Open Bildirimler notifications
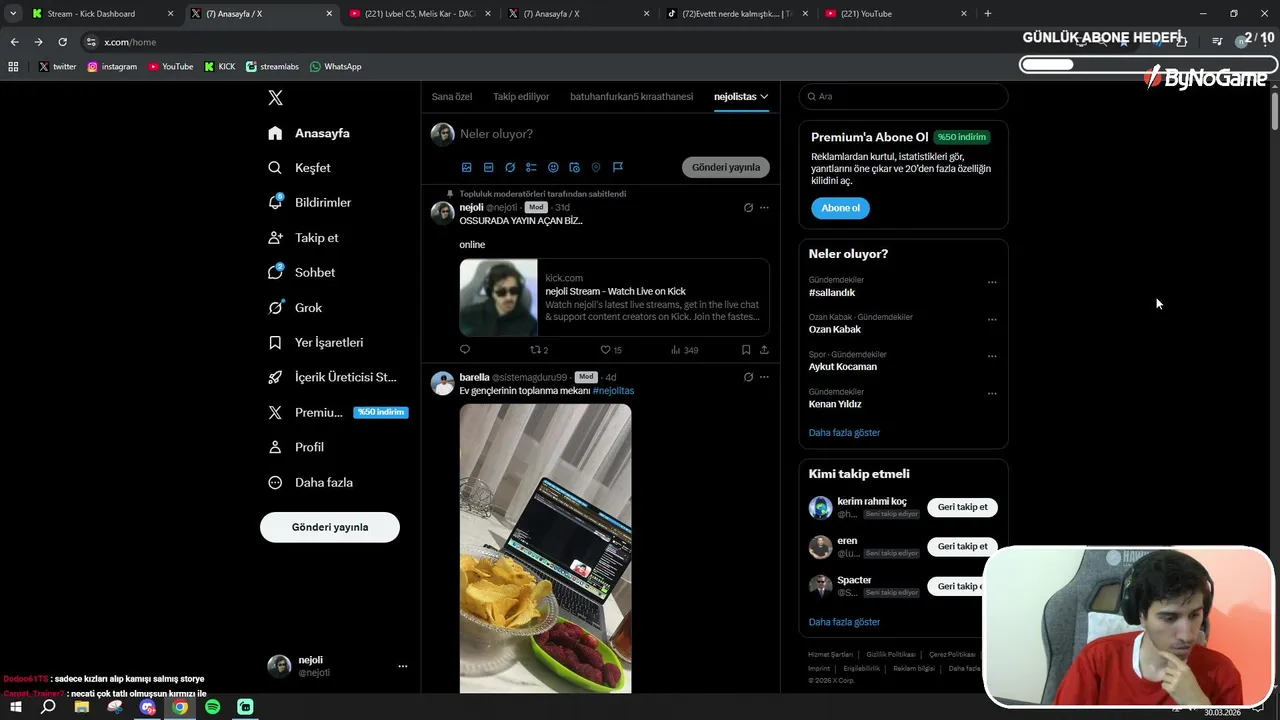Image resolution: width=1280 pixels, height=720 pixels. 309,202
